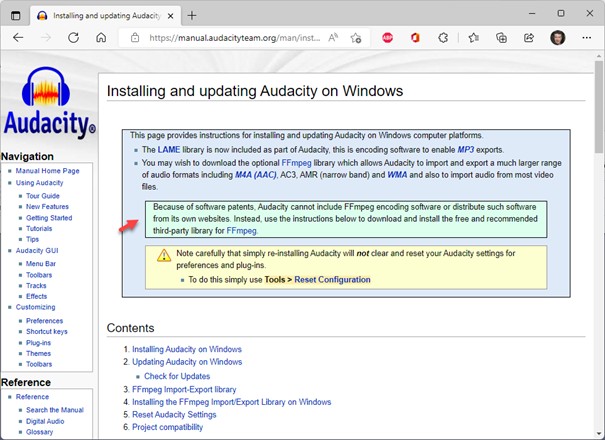
Task: Open Tour Guide sidebar link
Action: click(x=44, y=196)
